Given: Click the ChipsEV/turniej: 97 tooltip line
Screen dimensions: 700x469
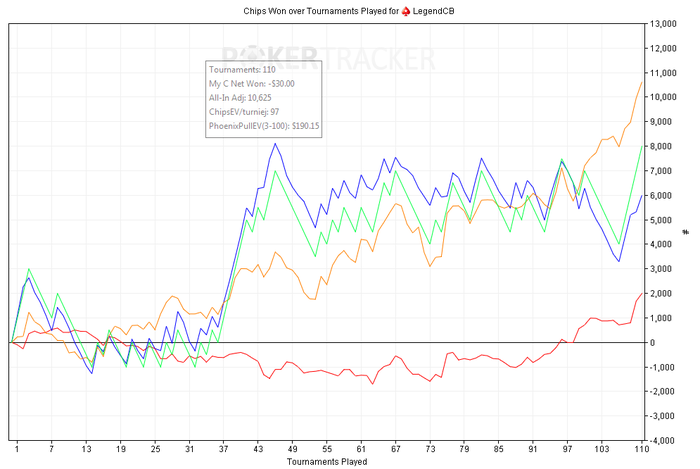Looking at the screenshot, I should pos(244,112).
